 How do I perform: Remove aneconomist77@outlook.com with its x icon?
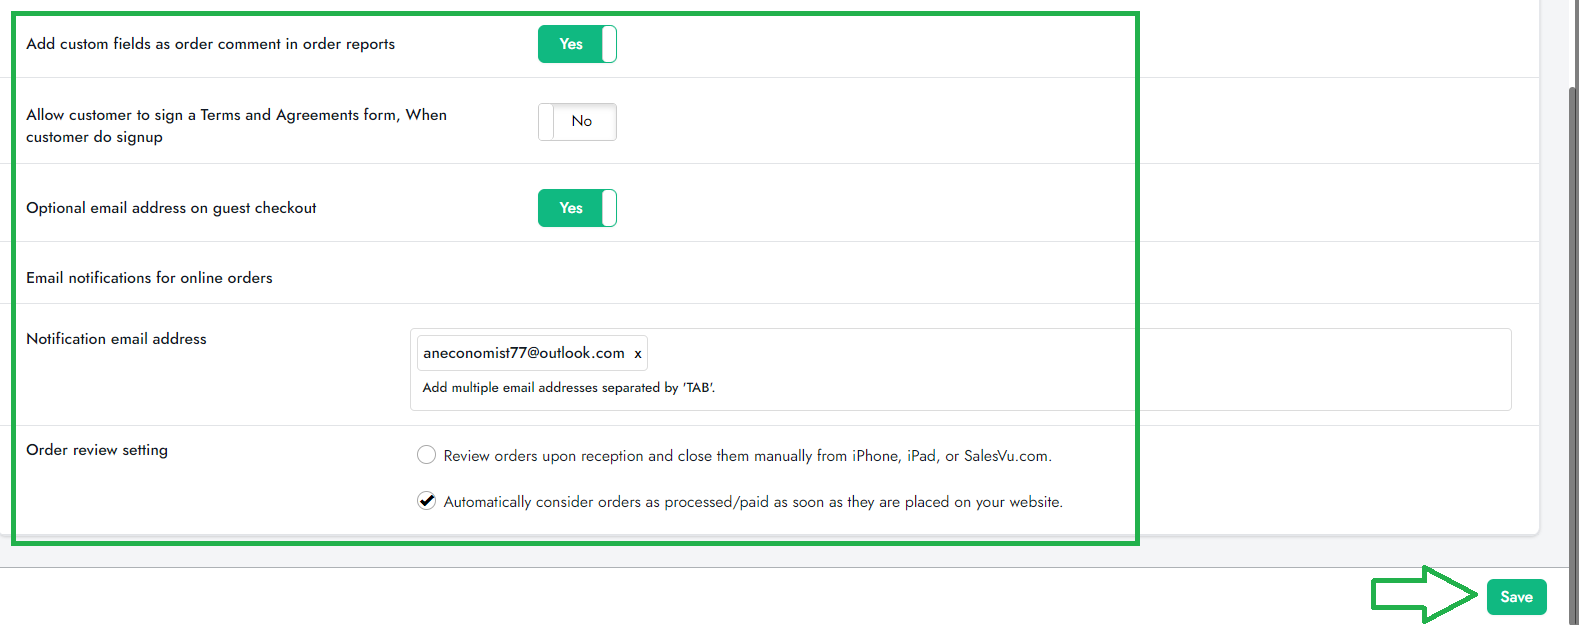click(x=638, y=354)
